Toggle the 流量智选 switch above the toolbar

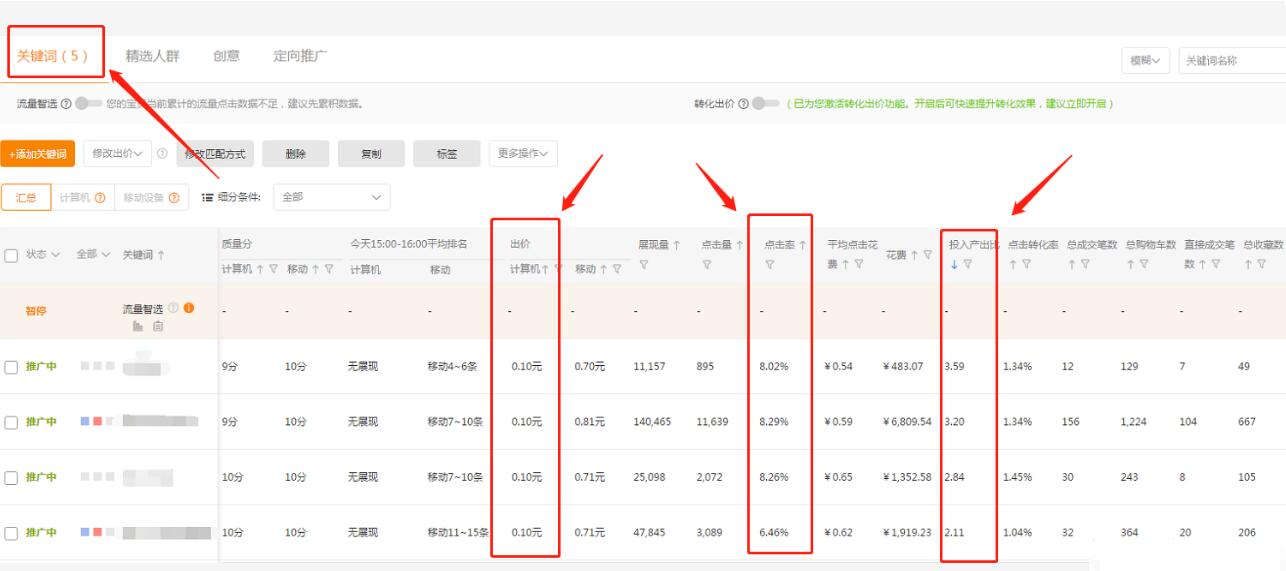[90, 104]
